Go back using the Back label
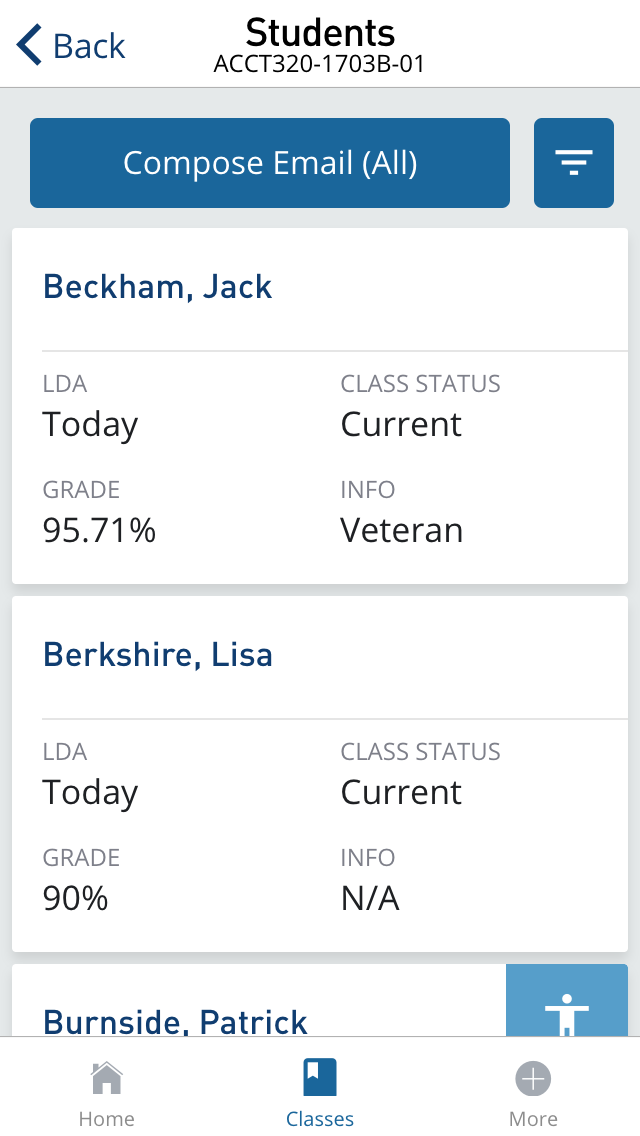This screenshot has height=1136, width=640. (89, 46)
